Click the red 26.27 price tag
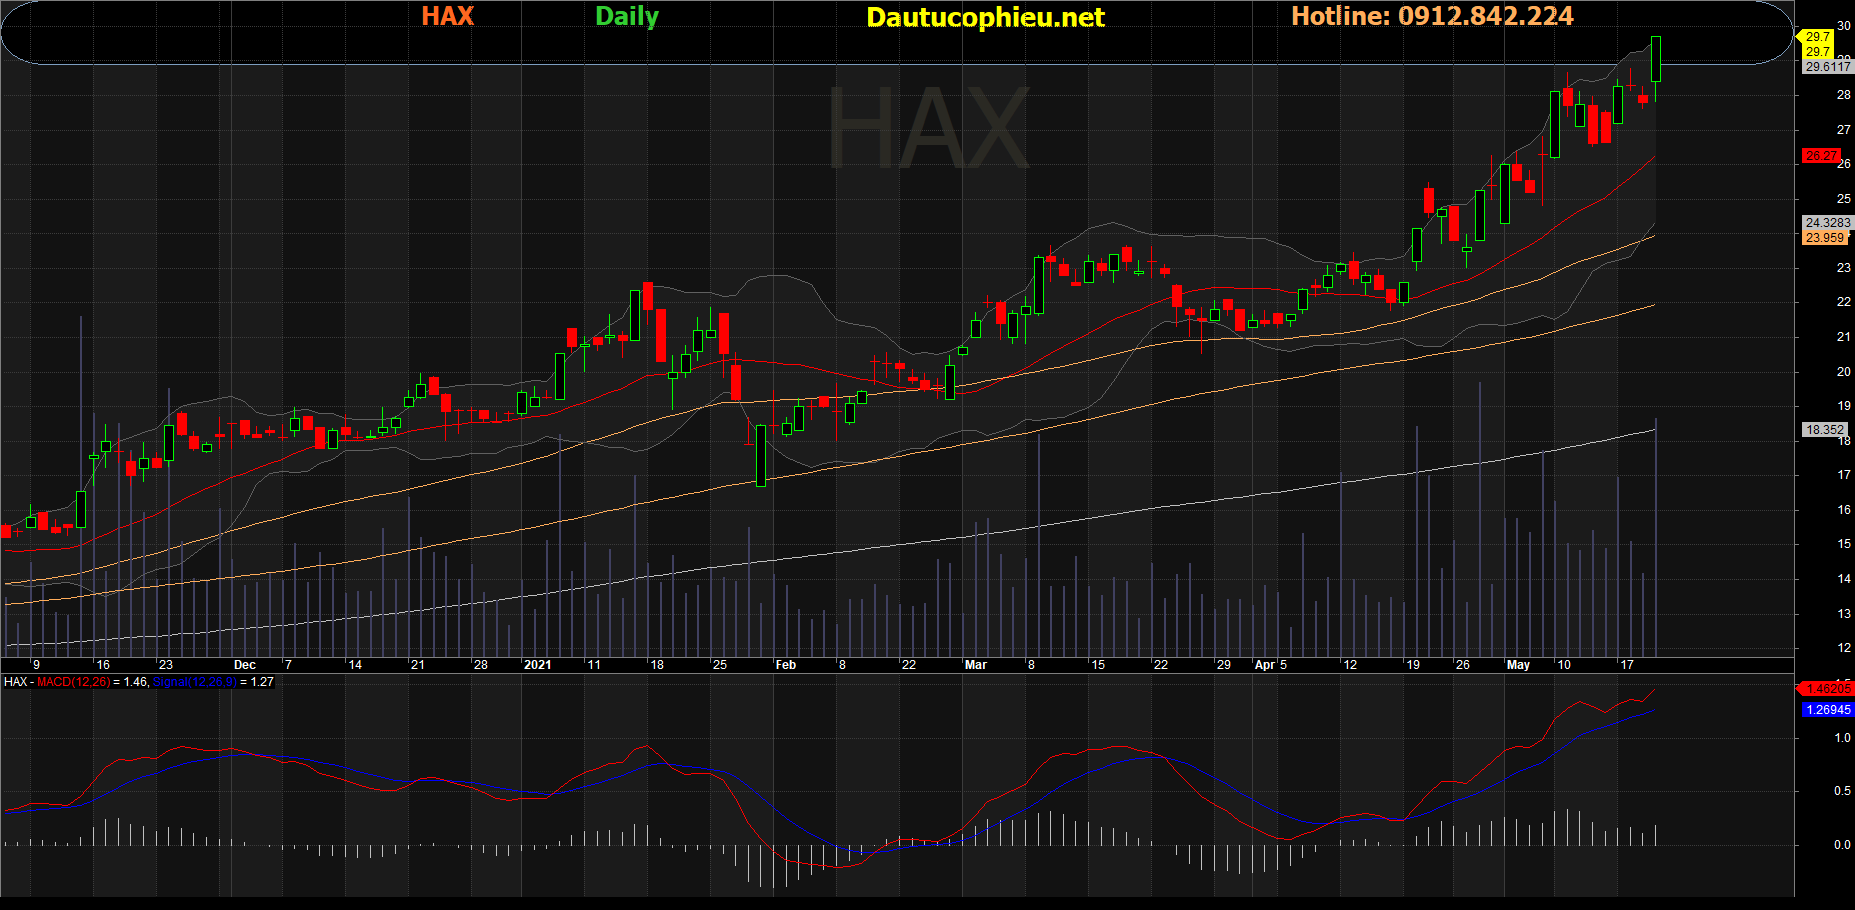 coord(1820,156)
